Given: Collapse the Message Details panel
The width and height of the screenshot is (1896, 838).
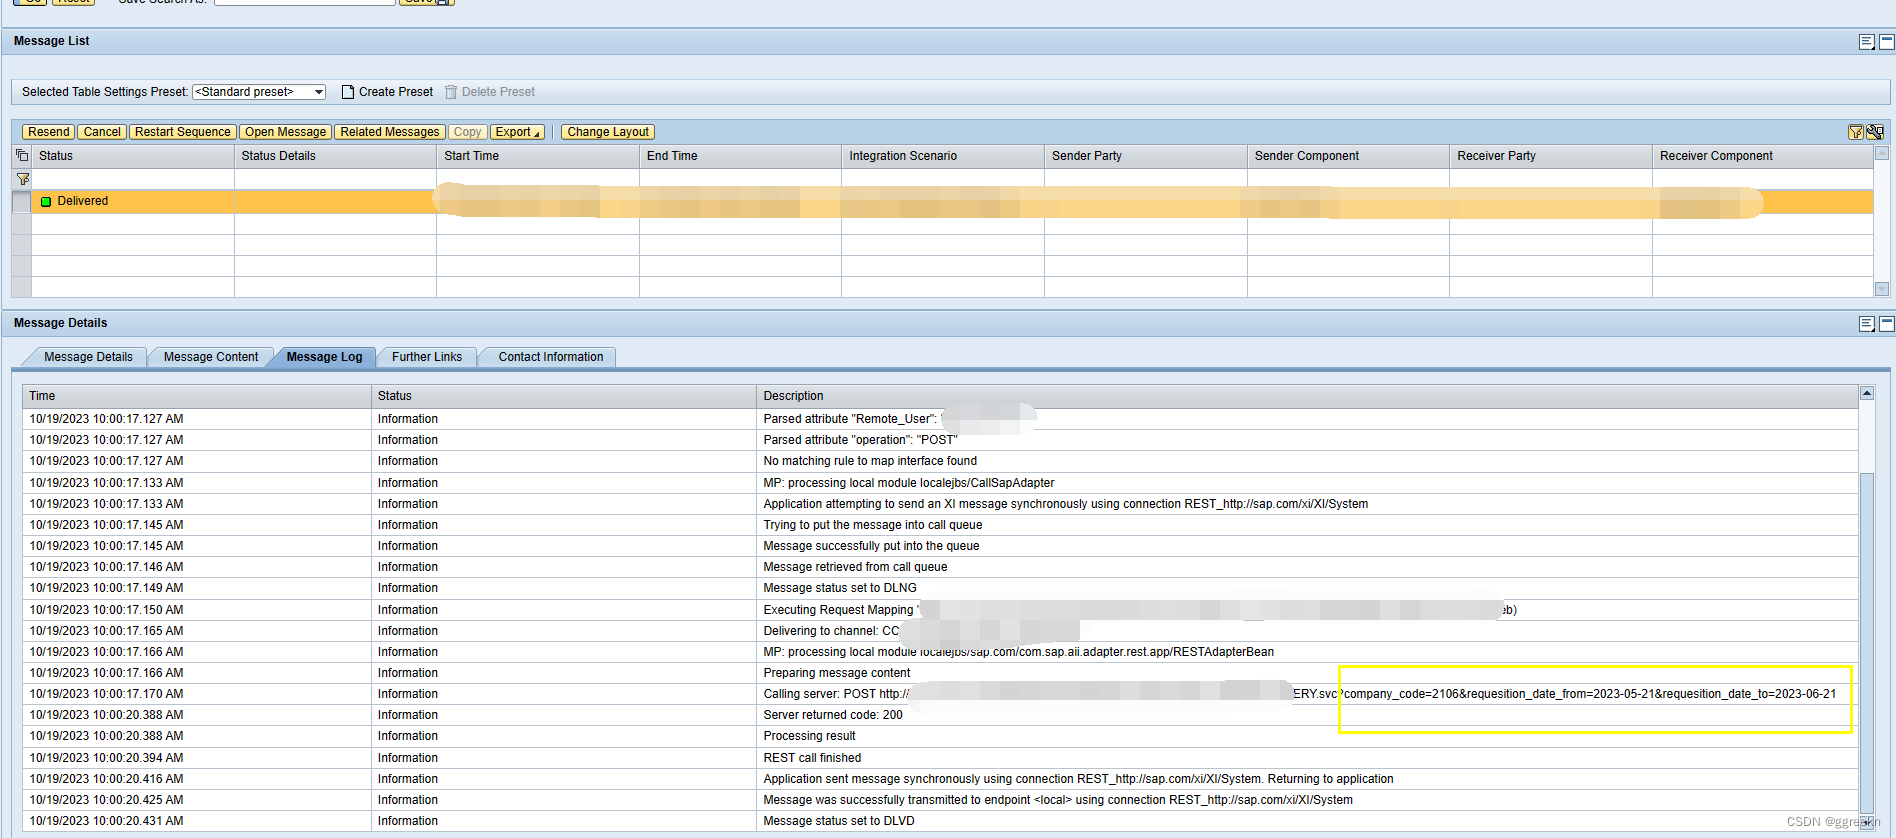Looking at the screenshot, I should pyautogui.click(x=1886, y=324).
